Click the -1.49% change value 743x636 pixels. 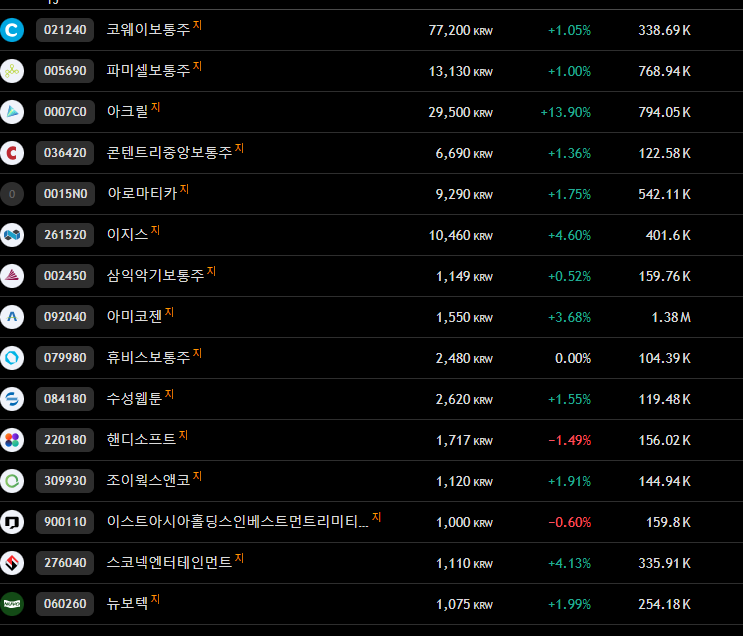pyautogui.click(x=570, y=441)
